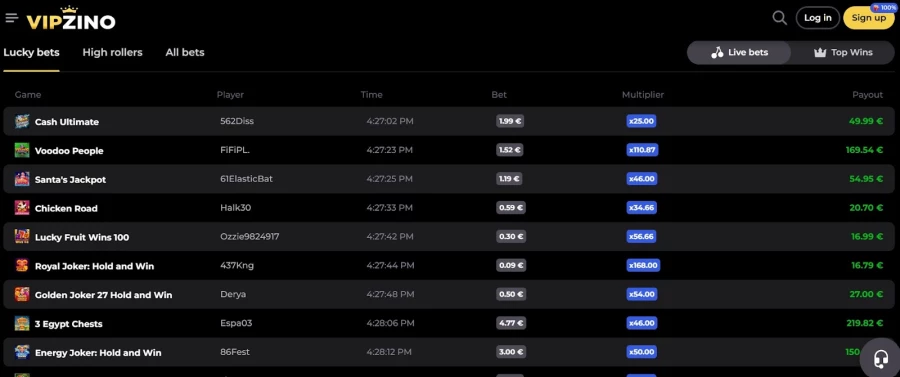Click the 1.99 € bet badge
Viewport: 900px width, 377px height.
pyautogui.click(x=510, y=121)
